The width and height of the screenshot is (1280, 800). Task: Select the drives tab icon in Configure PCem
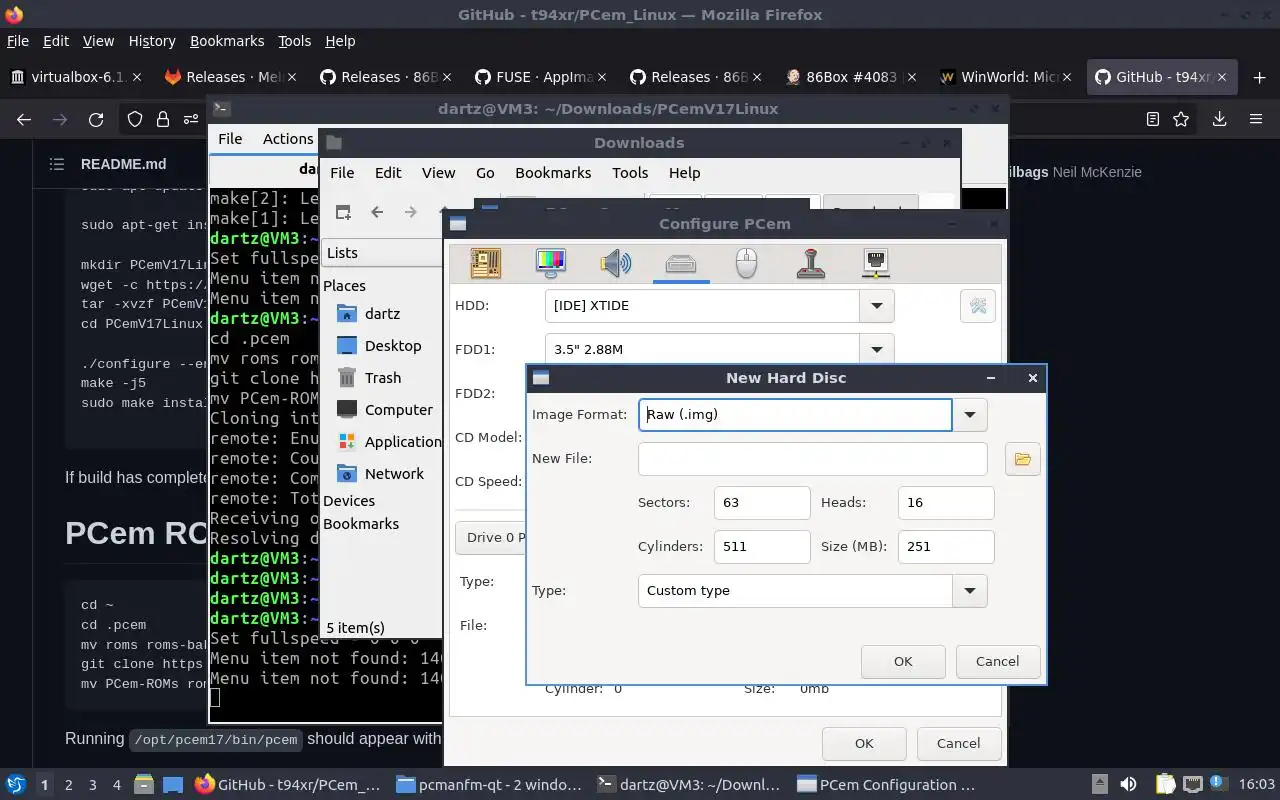tap(681, 263)
